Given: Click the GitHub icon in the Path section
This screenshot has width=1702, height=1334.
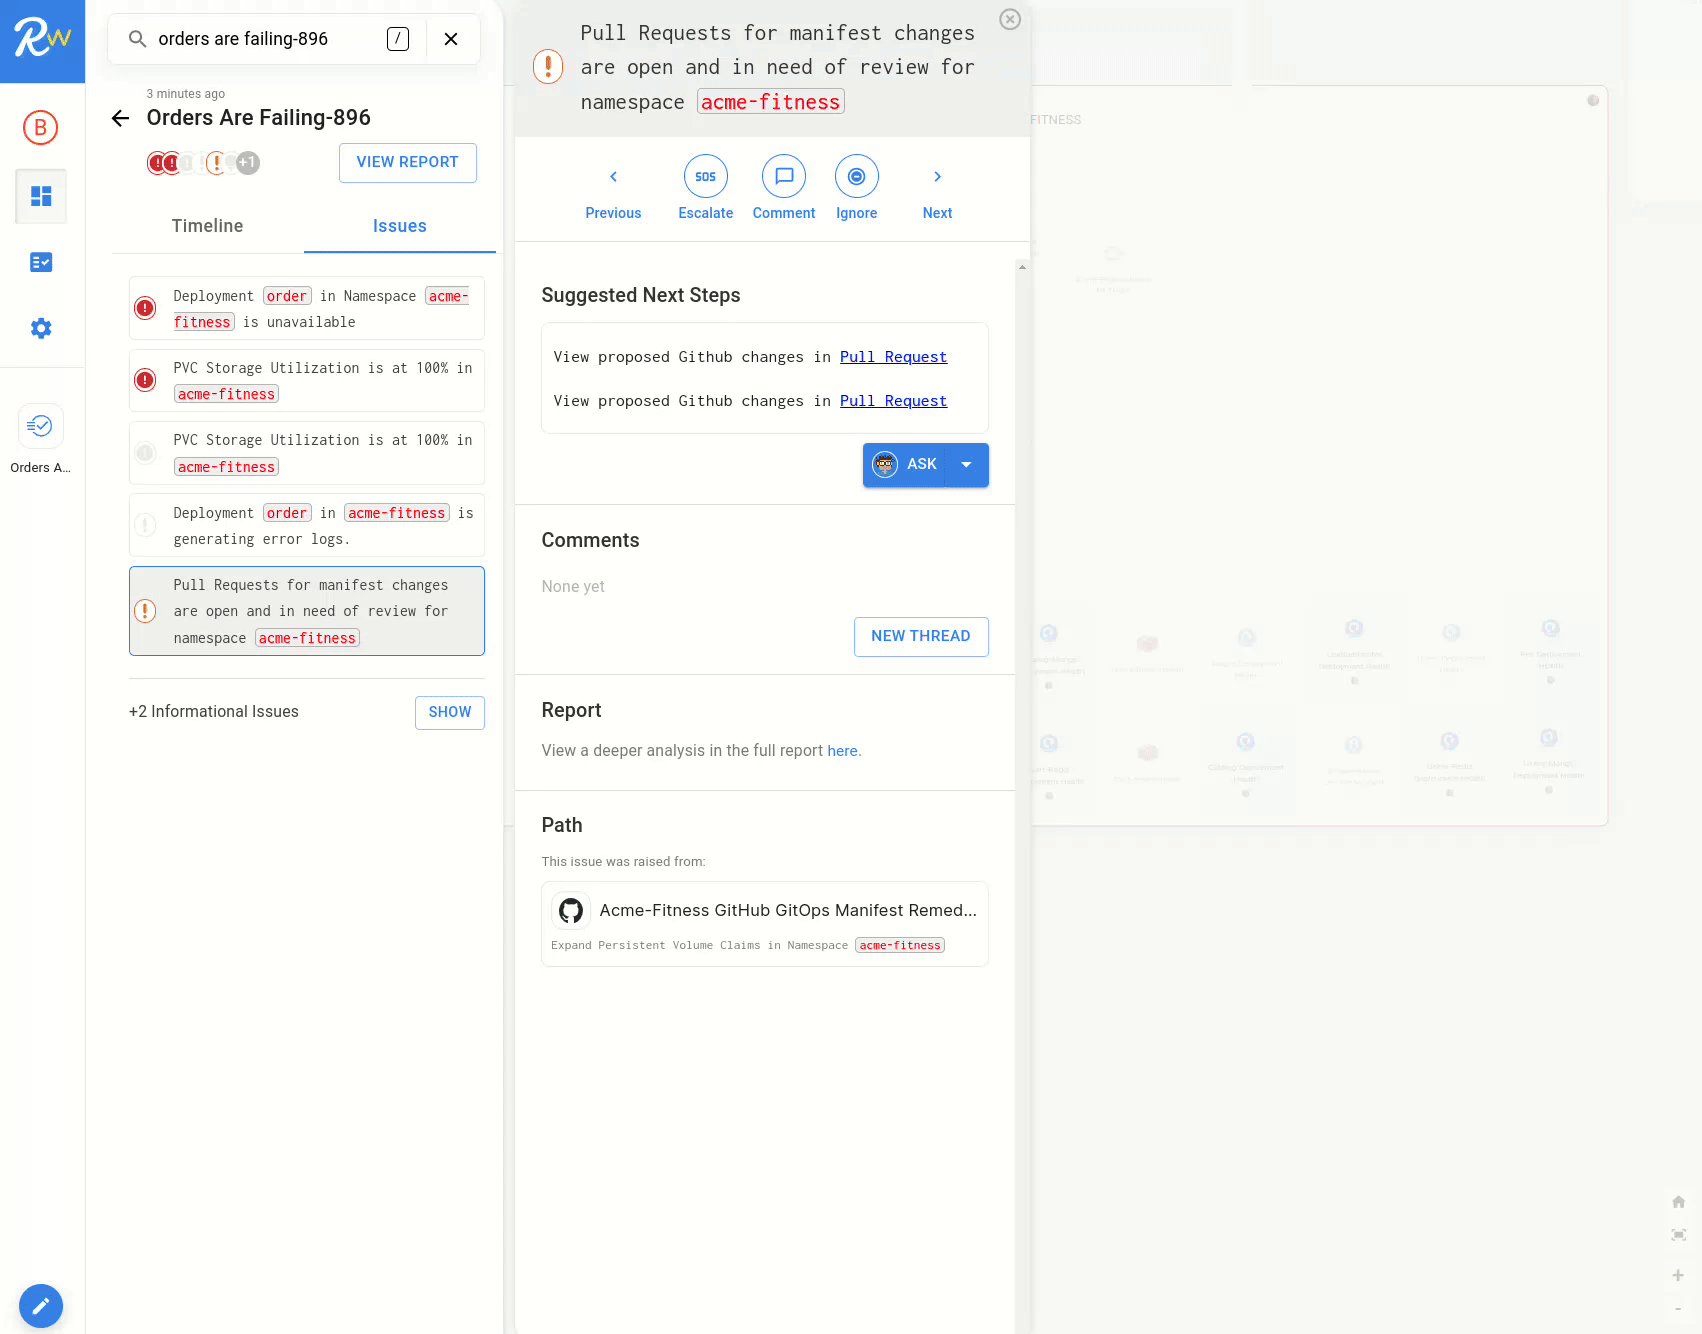Looking at the screenshot, I should tap(571, 910).
